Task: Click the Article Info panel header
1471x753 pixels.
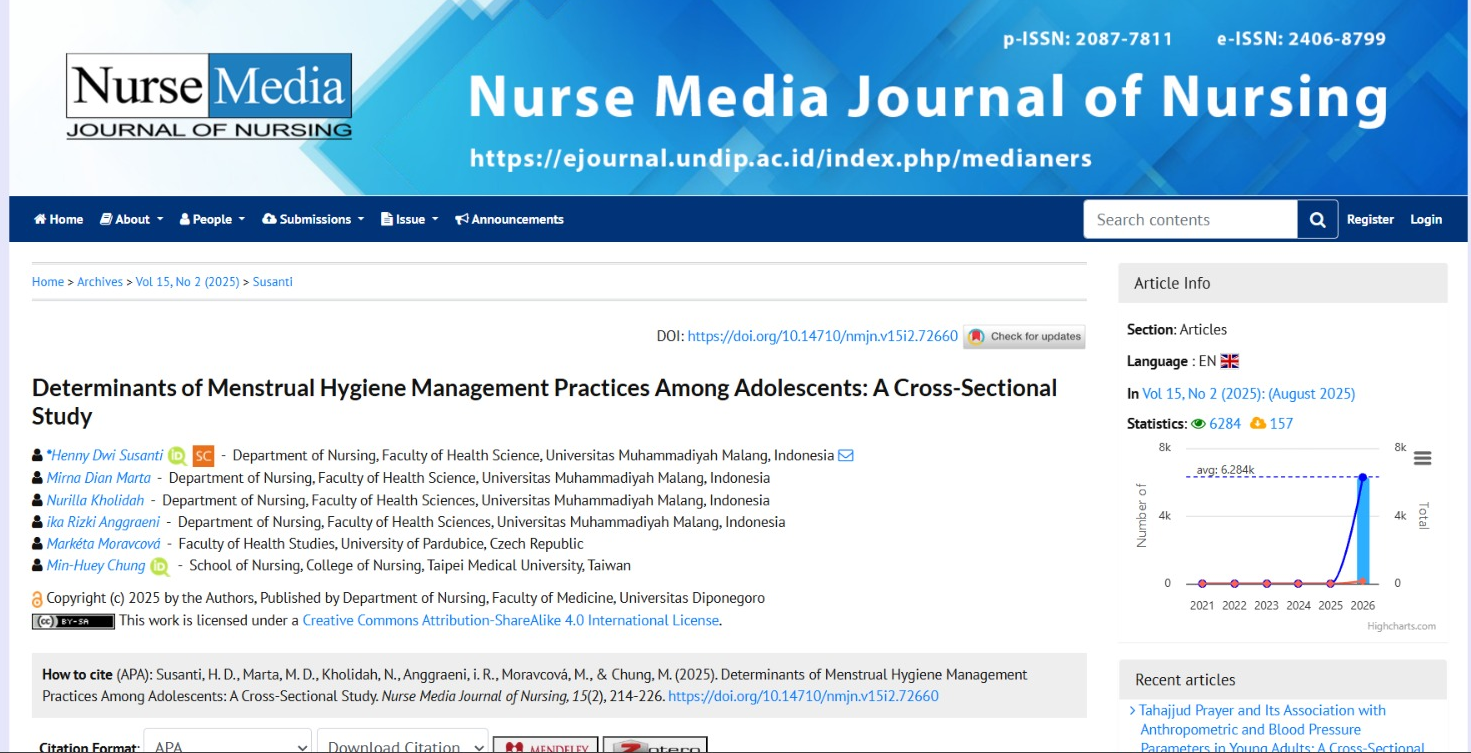Action: point(1283,283)
